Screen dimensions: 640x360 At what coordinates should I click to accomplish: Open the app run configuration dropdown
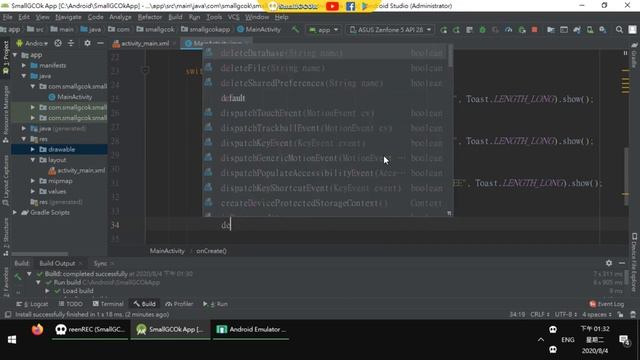pyautogui.click(x=324, y=30)
